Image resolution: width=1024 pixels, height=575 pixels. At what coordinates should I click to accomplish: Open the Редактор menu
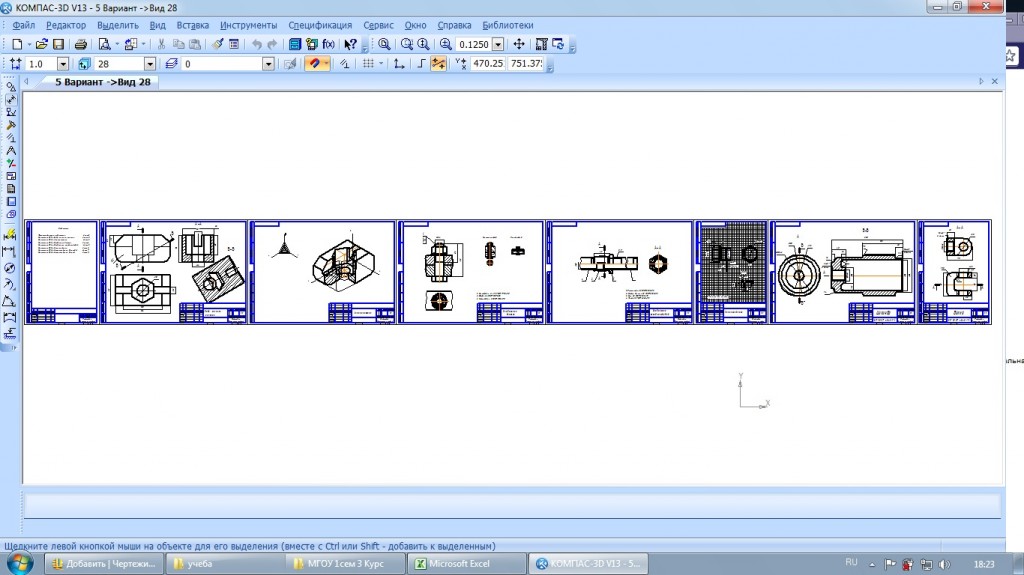66,25
